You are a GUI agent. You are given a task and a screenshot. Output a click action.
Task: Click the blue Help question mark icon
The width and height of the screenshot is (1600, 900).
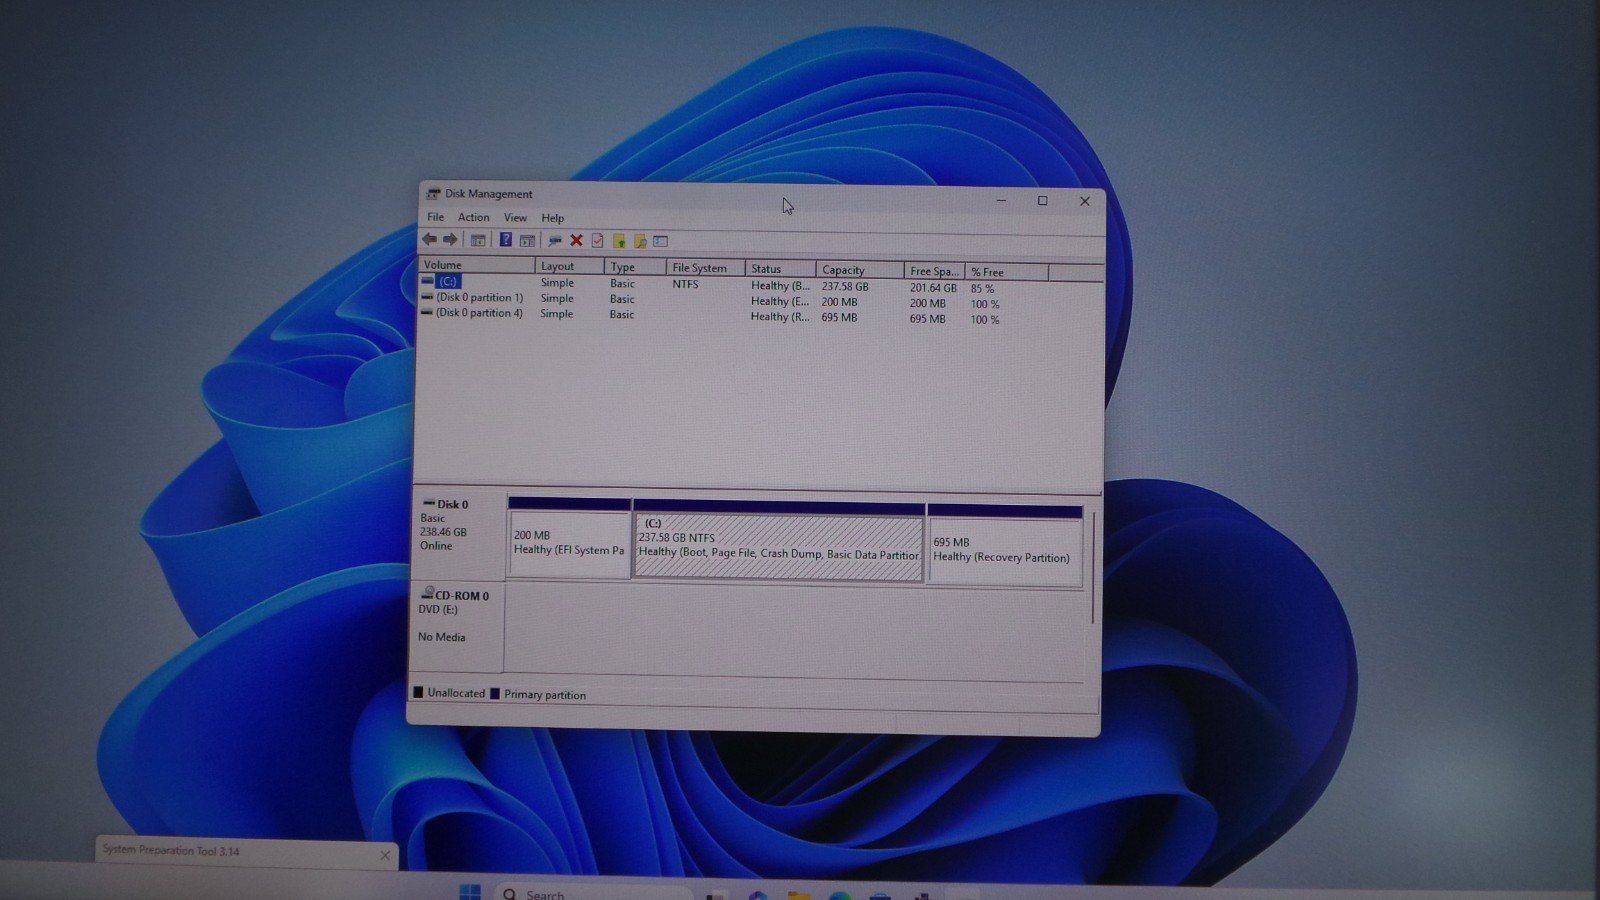tap(506, 240)
